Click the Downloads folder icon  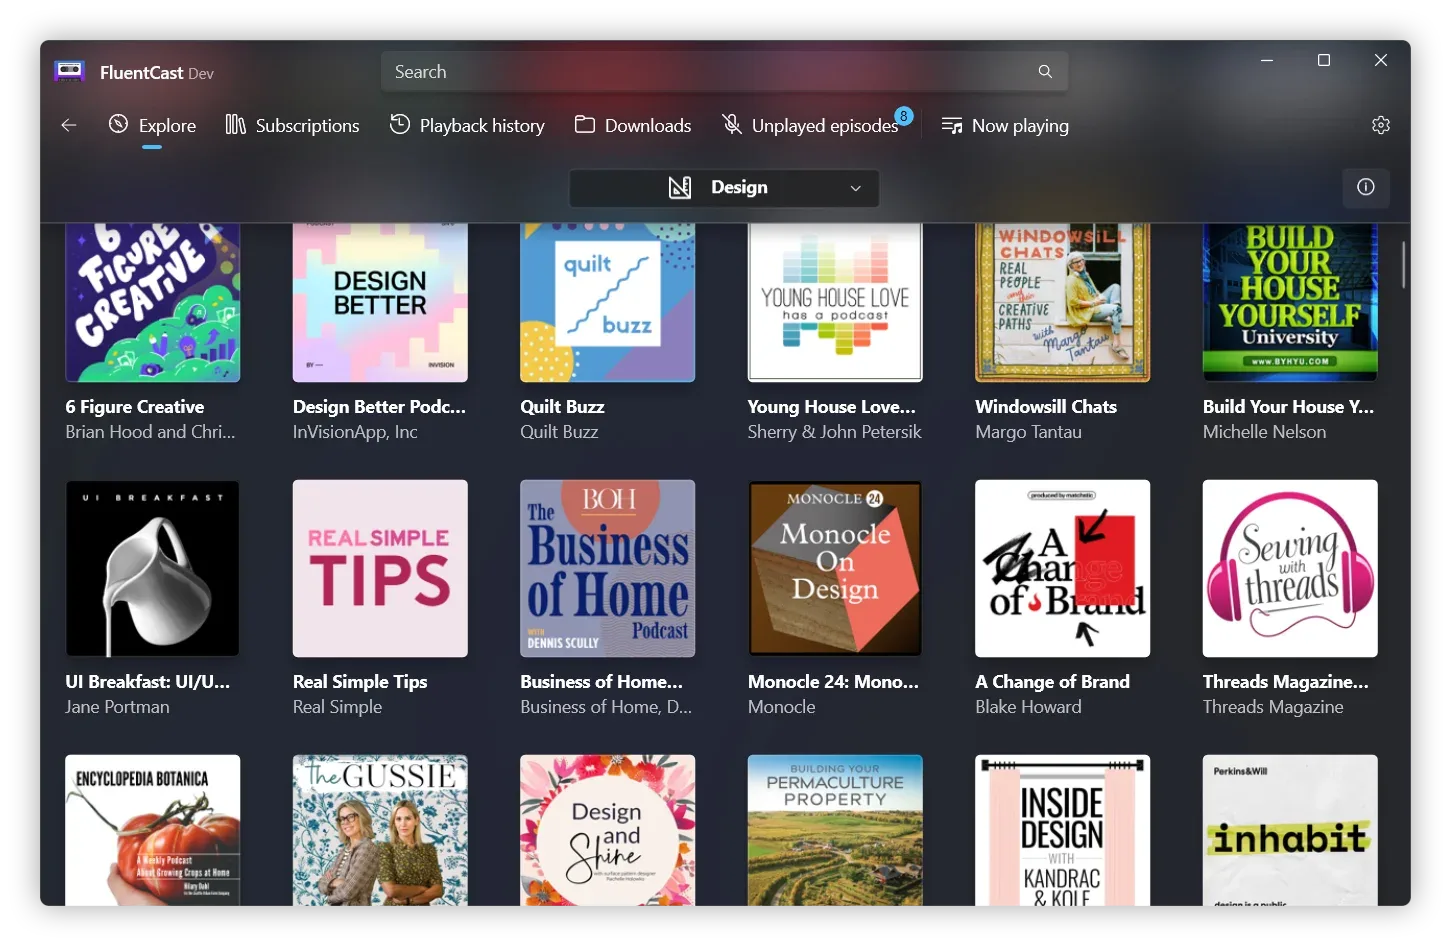[x=585, y=124]
